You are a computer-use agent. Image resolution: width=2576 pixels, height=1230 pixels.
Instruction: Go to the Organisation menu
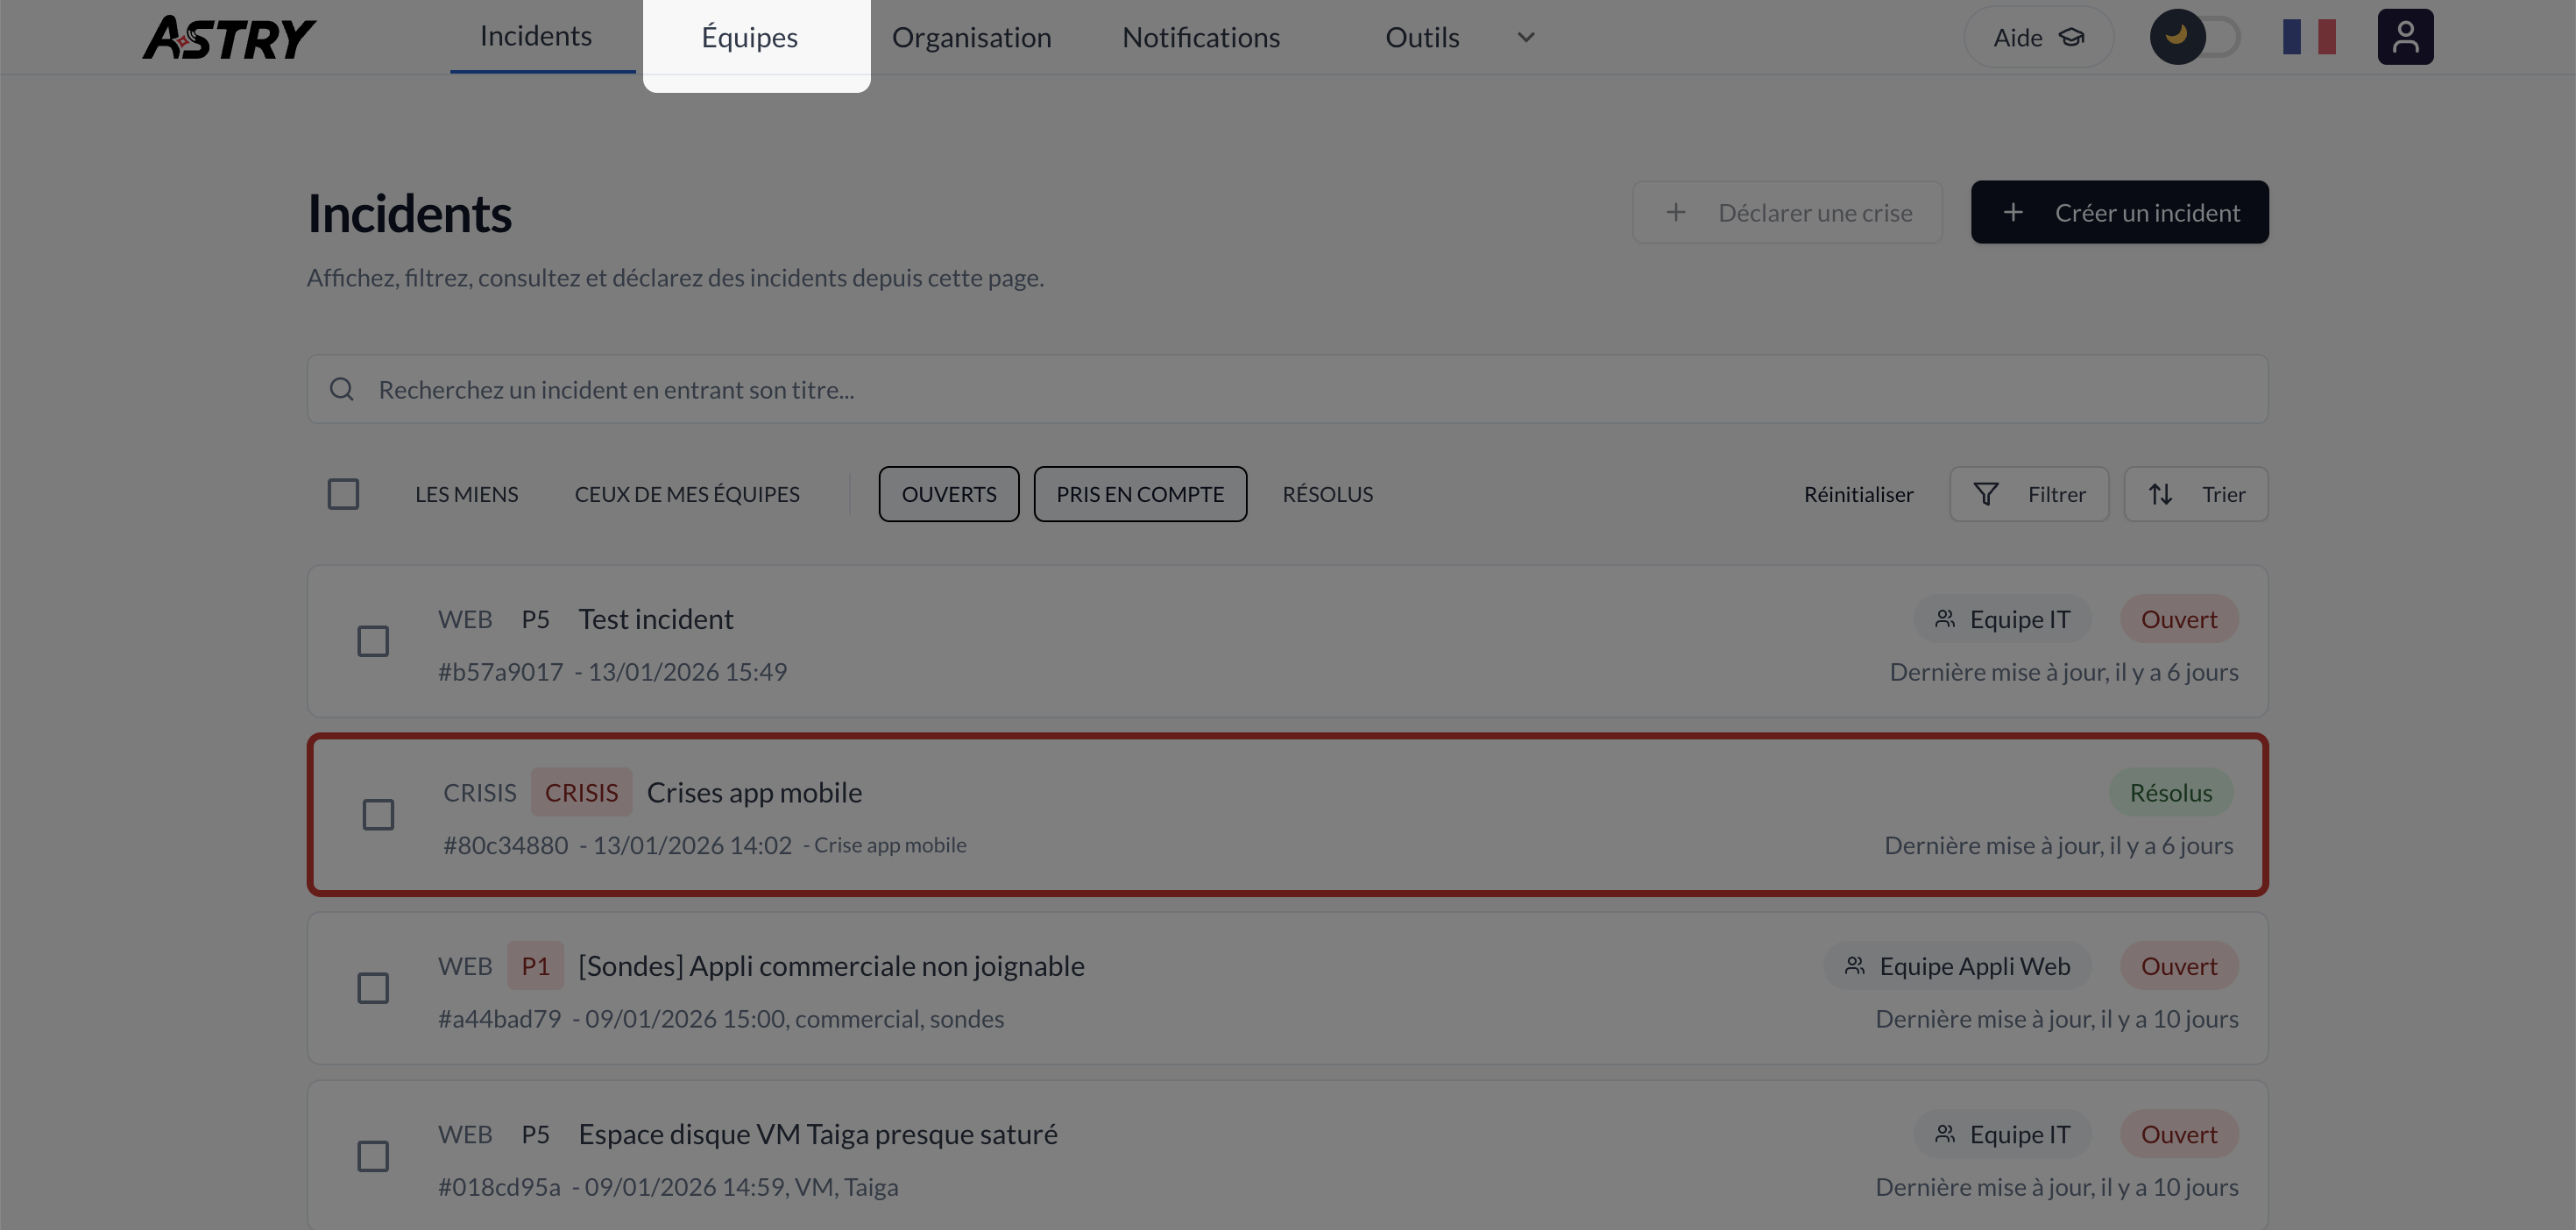(971, 37)
